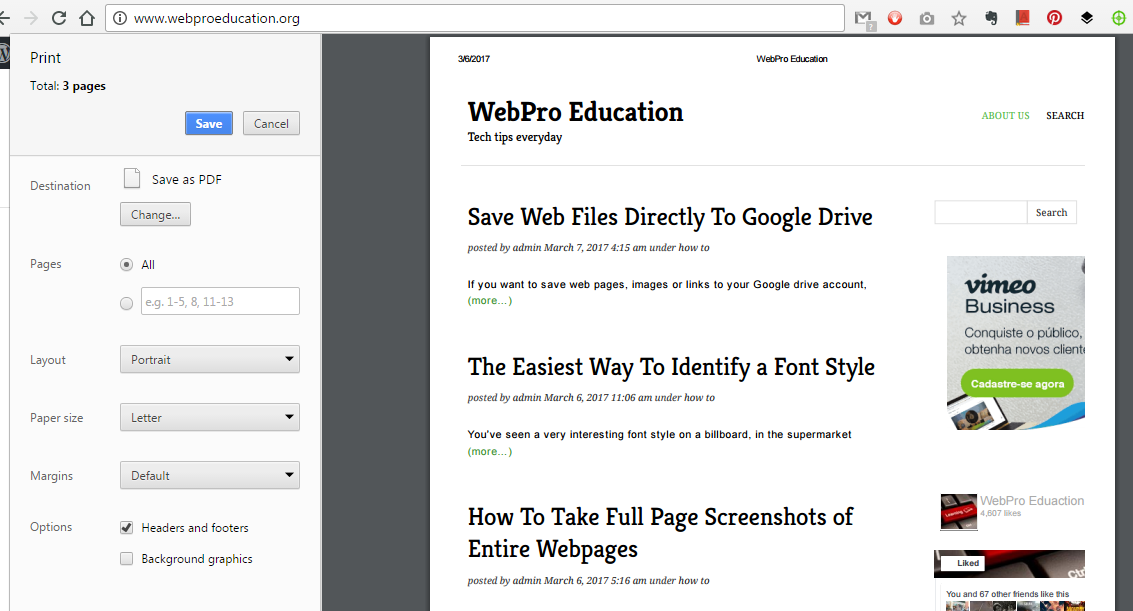This screenshot has width=1133, height=611.
Task: Click the 'Total: 3 pages' text
Action: click(68, 86)
